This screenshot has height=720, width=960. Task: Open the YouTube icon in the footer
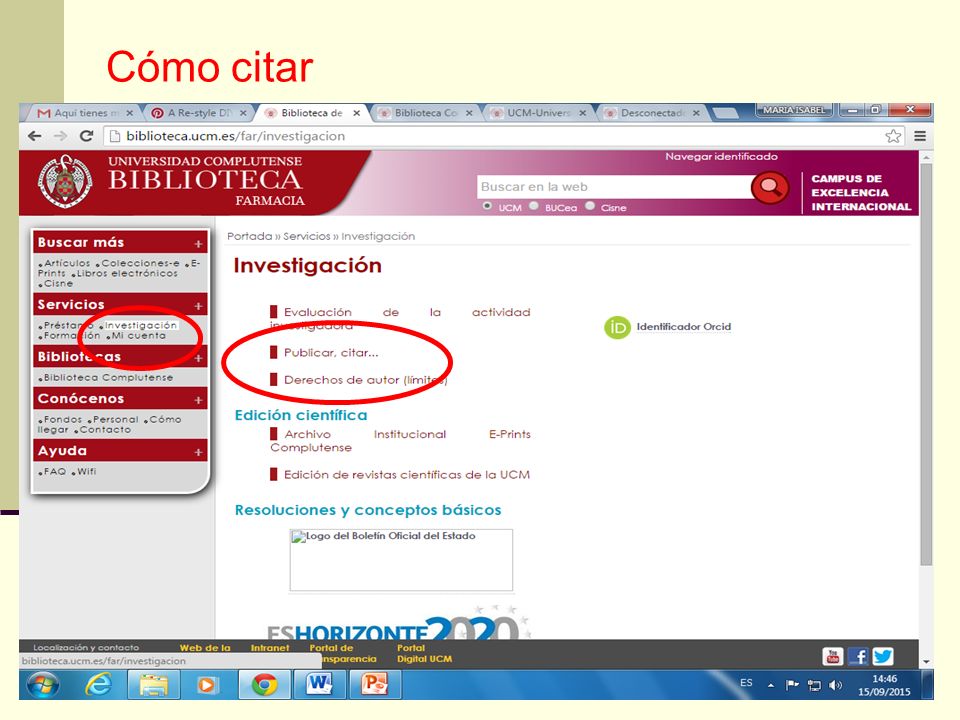click(x=833, y=656)
